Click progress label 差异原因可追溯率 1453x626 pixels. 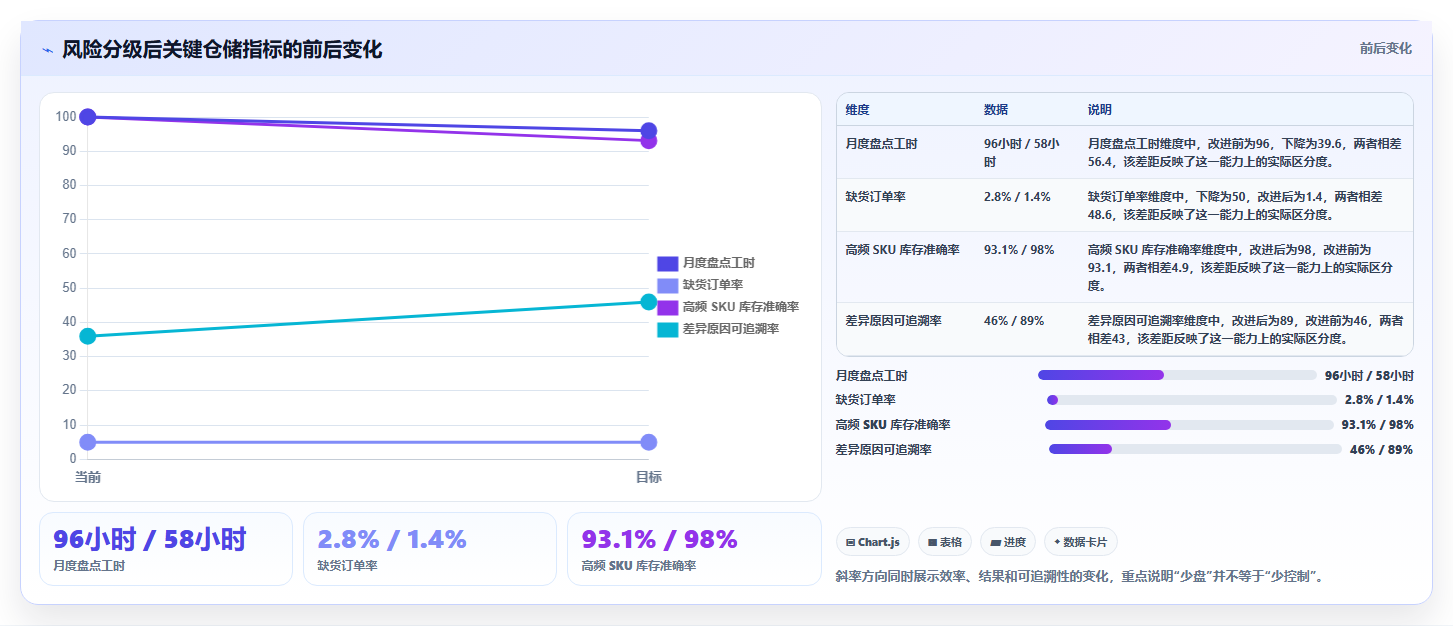point(884,450)
